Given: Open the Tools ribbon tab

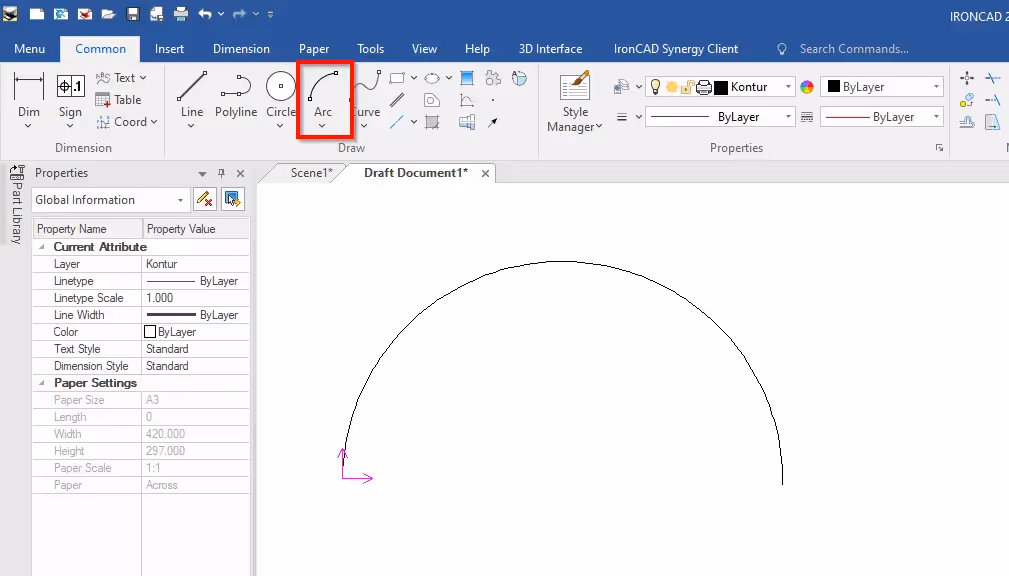Looking at the screenshot, I should 371,49.
